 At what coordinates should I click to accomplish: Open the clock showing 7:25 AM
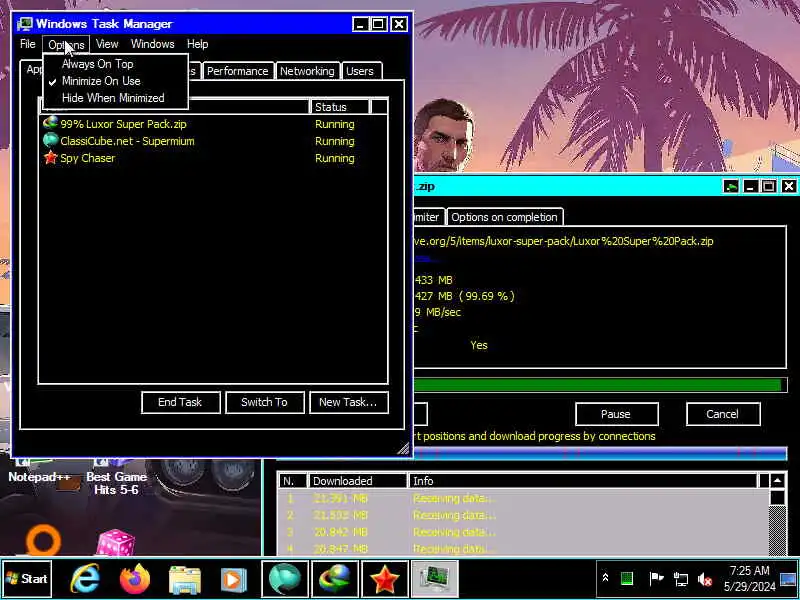[x=749, y=578]
